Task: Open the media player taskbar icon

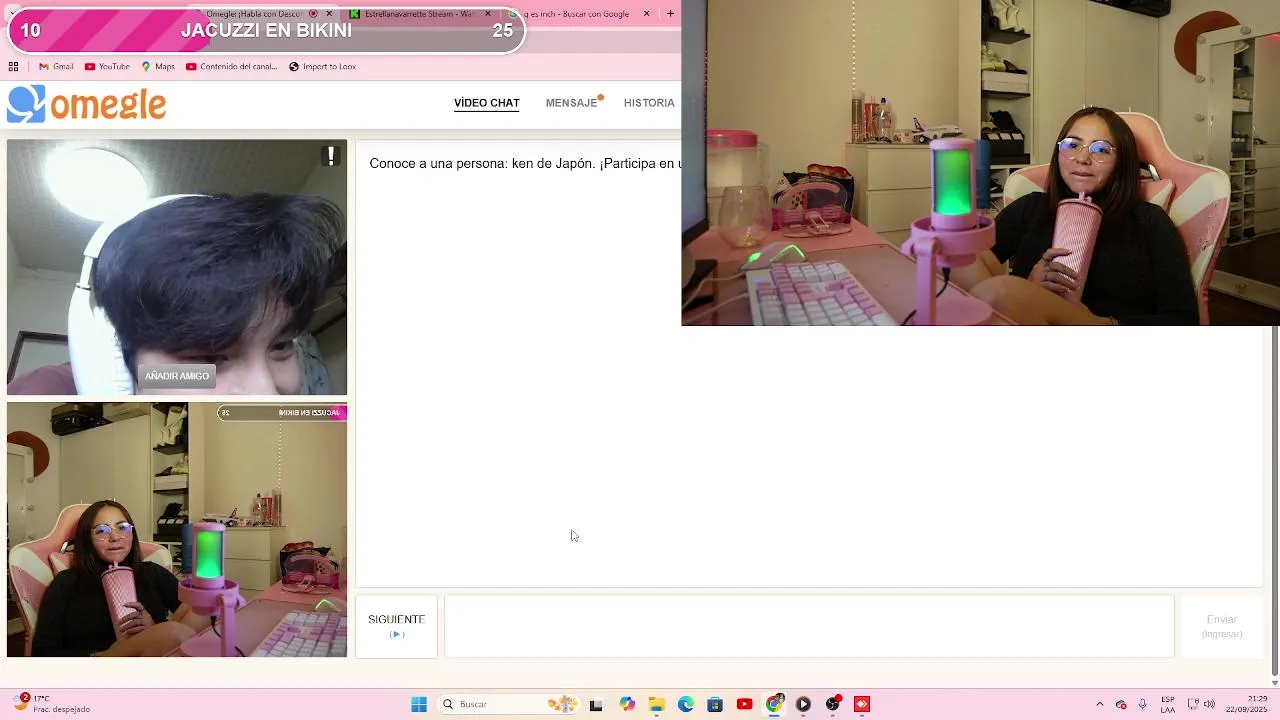Action: point(803,704)
